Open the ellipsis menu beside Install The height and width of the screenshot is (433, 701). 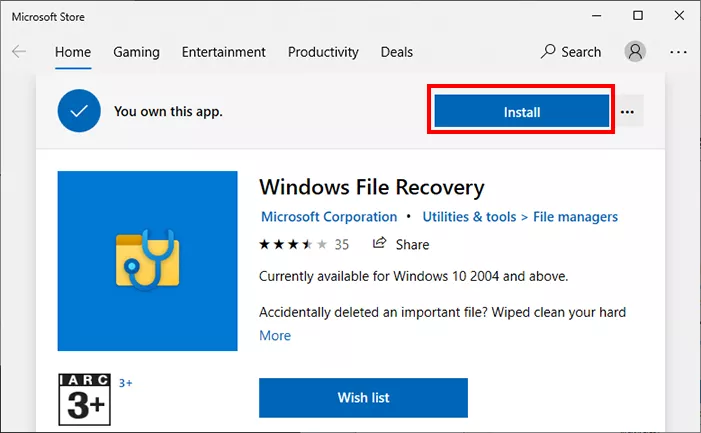click(x=627, y=112)
